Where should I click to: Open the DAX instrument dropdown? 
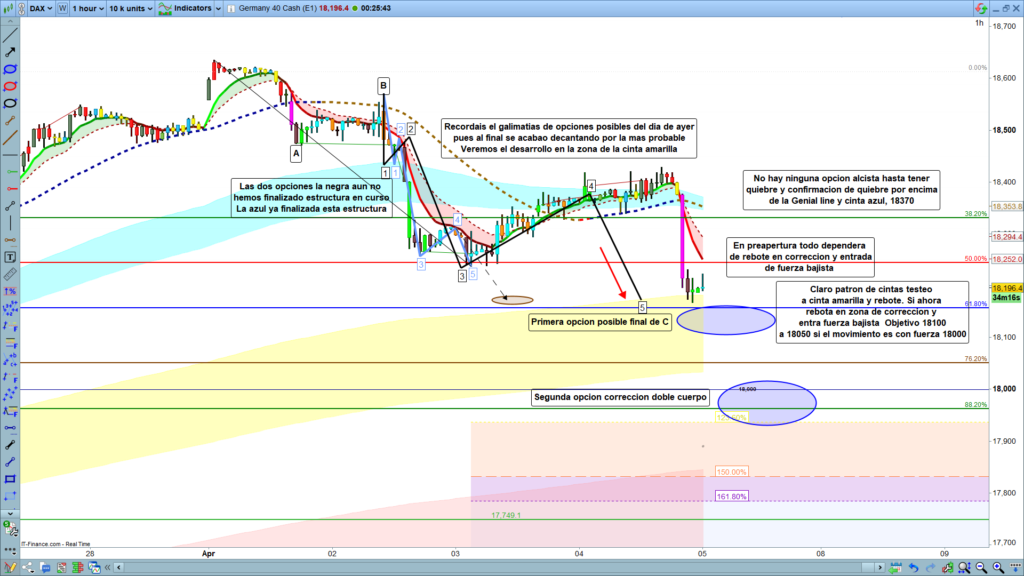[38, 8]
